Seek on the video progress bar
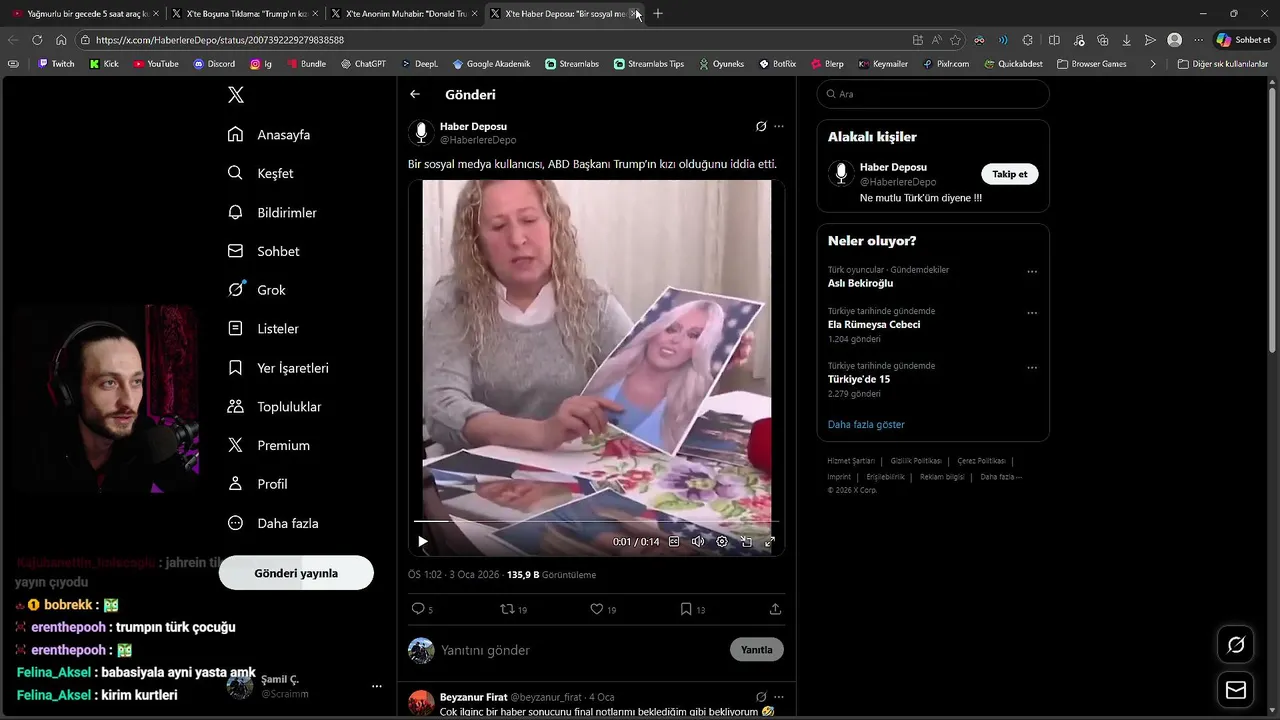 [596, 522]
